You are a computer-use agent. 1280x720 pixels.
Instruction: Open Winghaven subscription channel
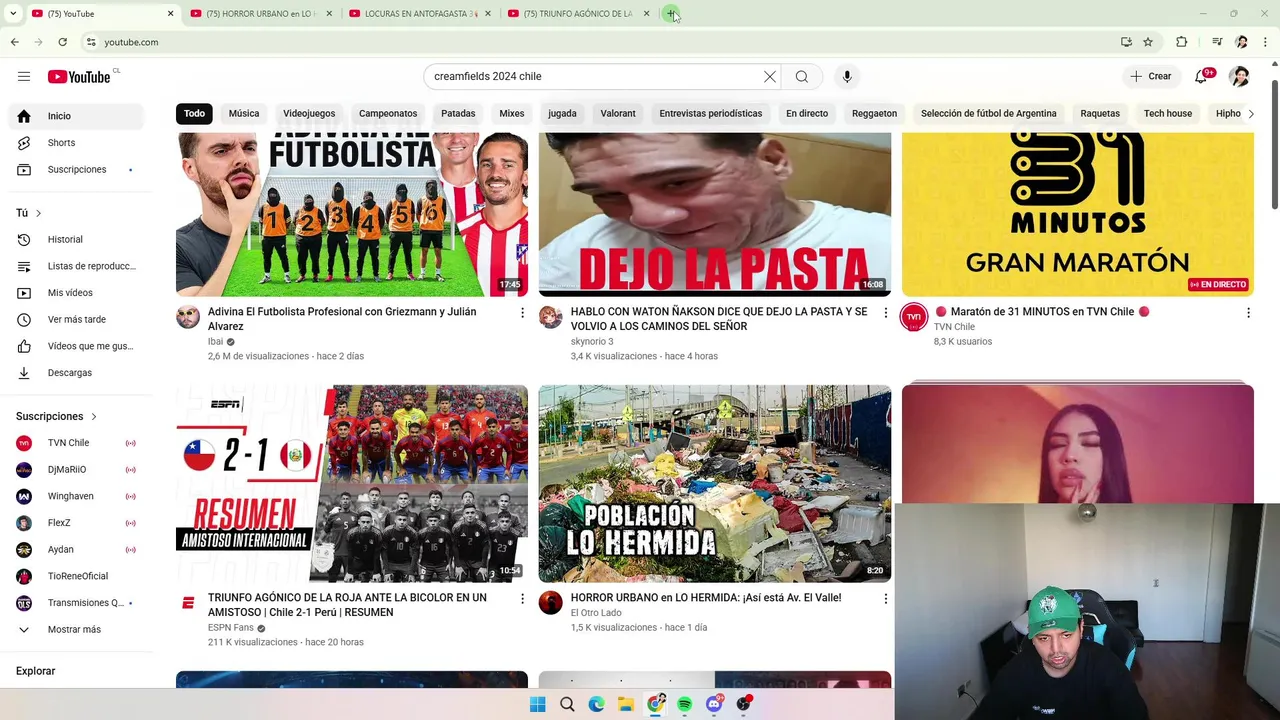[77, 497]
